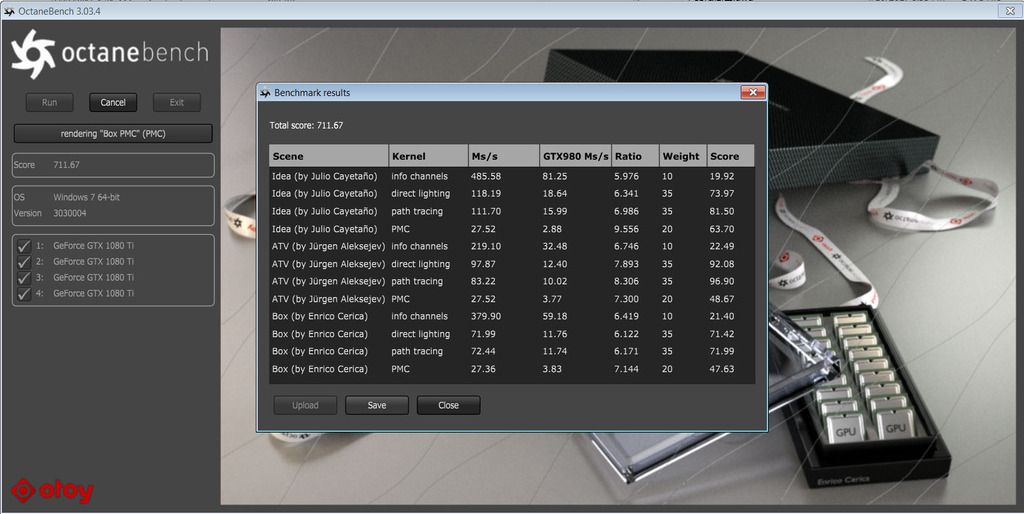The width and height of the screenshot is (1024, 514).
Task: Click ratio value 7.300
Action: pos(626,299)
